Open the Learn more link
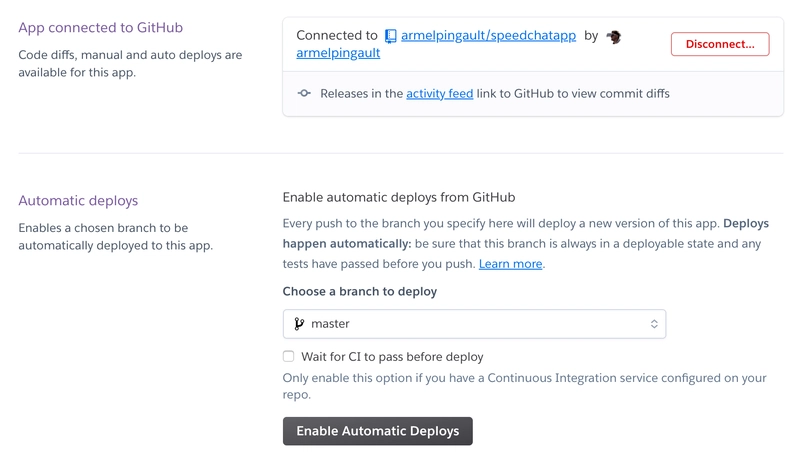This screenshot has height=462, width=800. point(510,264)
